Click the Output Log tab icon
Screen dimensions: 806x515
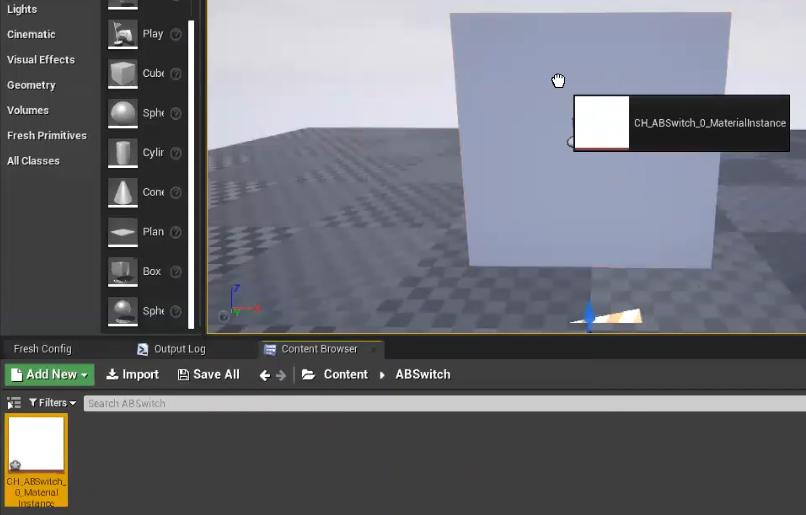pos(142,349)
